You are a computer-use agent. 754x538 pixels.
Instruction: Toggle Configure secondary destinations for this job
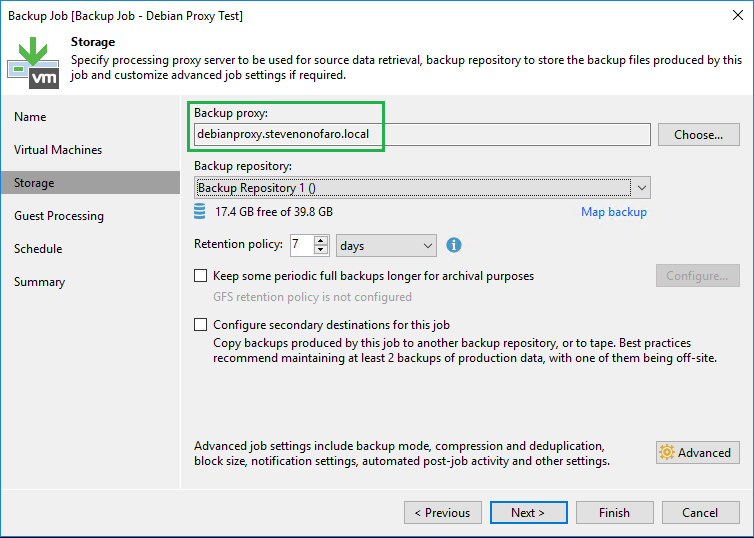[201, 325]
